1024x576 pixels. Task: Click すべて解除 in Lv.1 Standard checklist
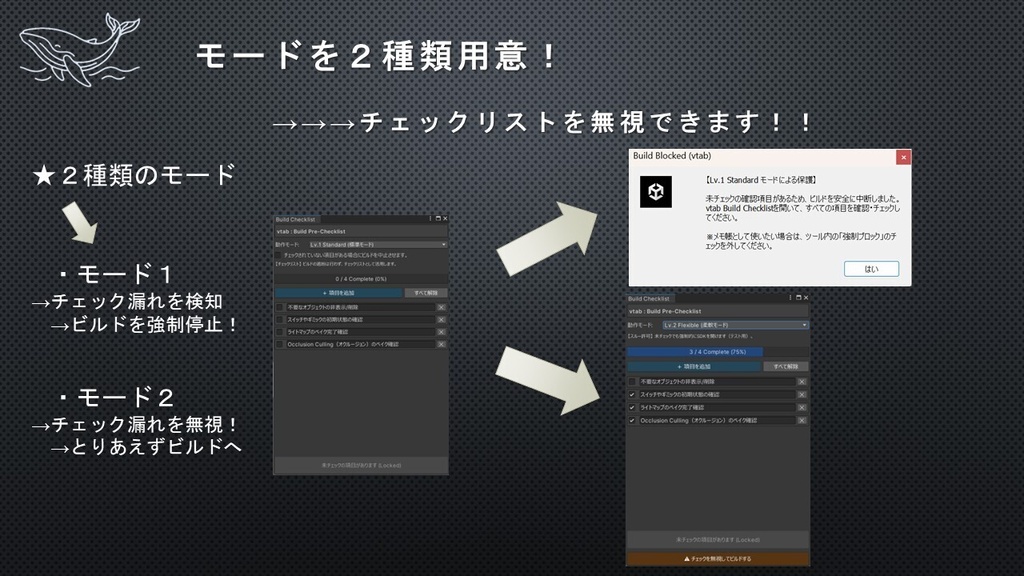pos(426,293)
